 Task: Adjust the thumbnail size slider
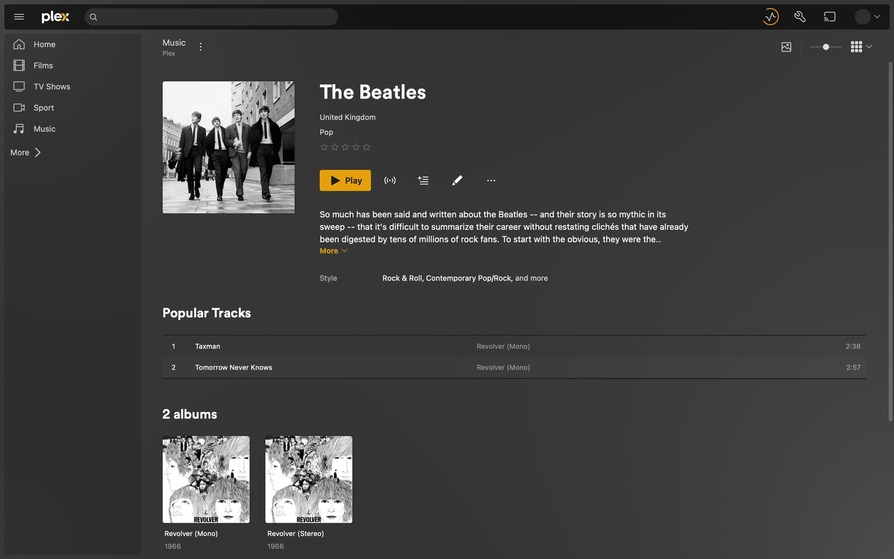click(x=826, y=47)
